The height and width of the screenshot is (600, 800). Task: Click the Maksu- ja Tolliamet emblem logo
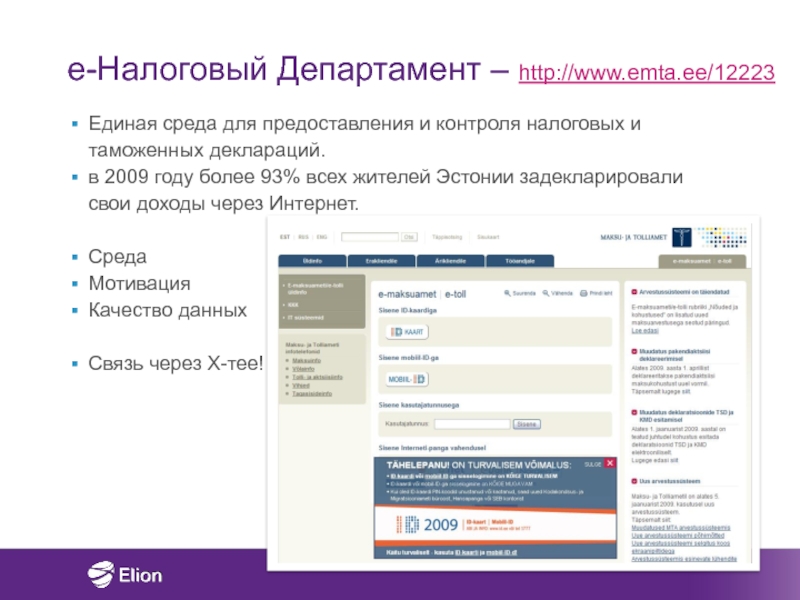pyautogui.click(x=682, y=237)
